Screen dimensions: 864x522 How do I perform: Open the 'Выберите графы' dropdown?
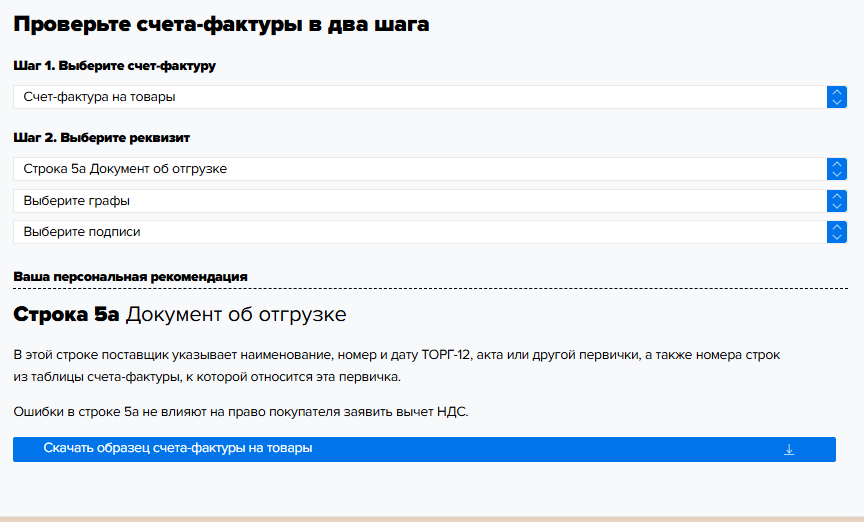tap(420, 201)
